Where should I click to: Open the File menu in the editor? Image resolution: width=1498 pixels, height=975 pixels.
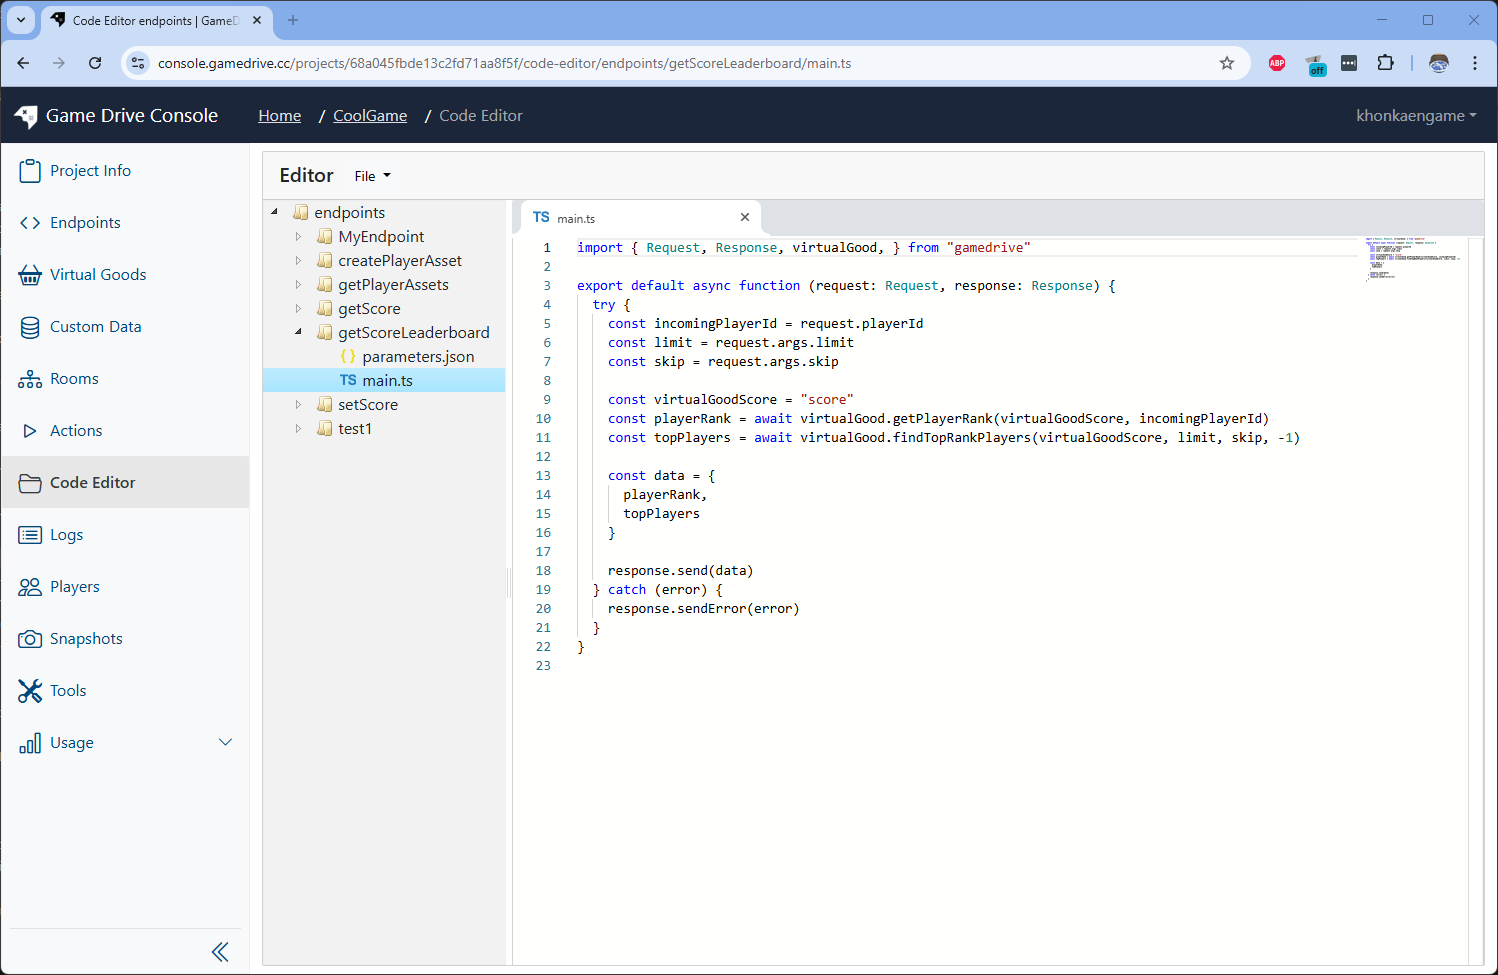pyautogui.click(x=370, y=175)
